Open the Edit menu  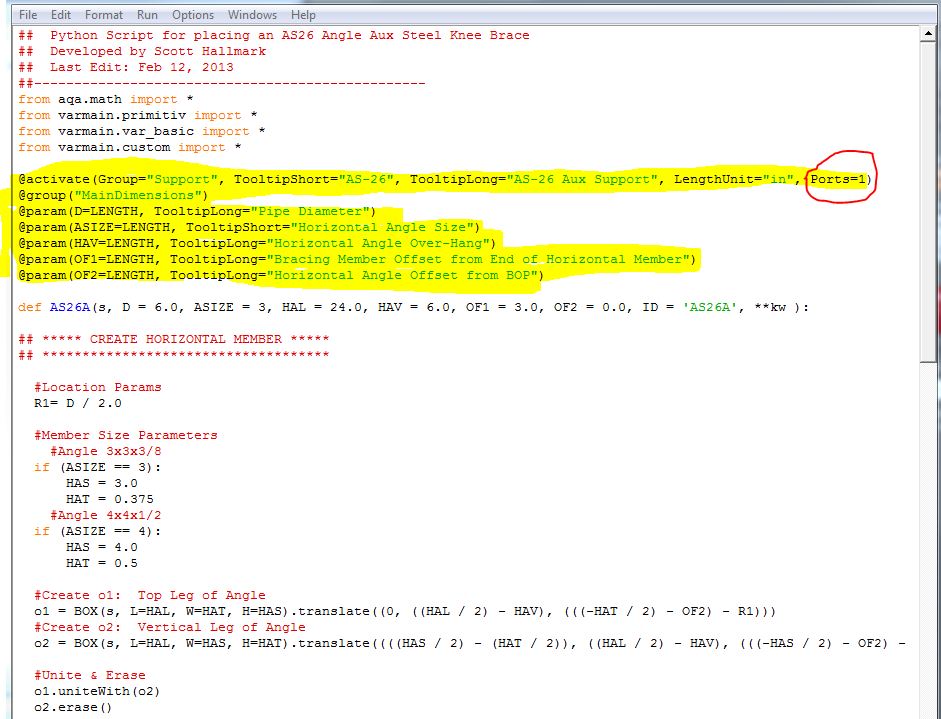tap(61, 14)
